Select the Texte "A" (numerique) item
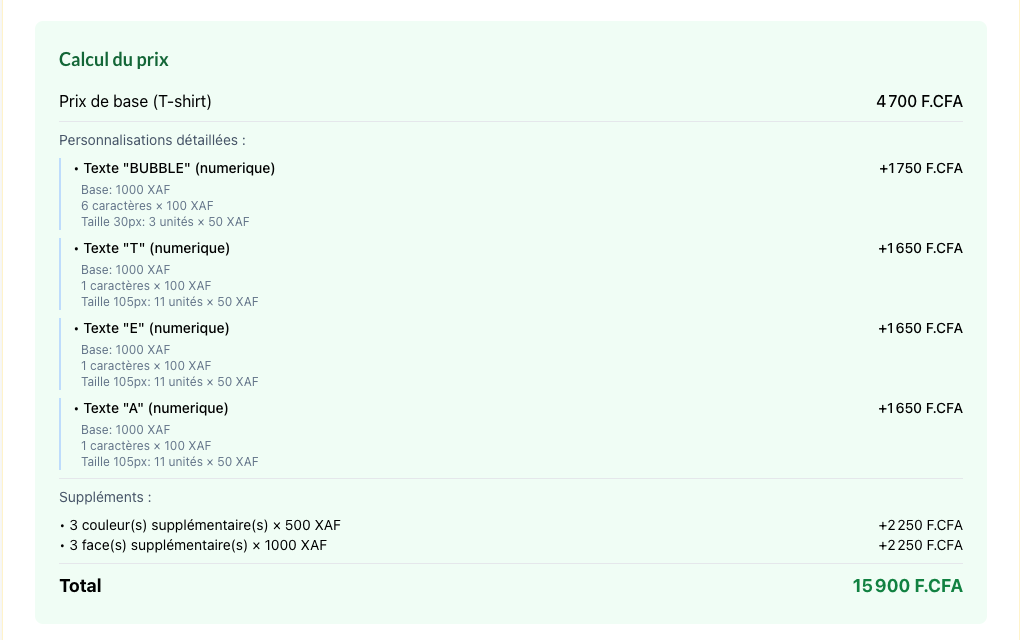Screen dimensions: 1020x640 (x=155, y=408)
